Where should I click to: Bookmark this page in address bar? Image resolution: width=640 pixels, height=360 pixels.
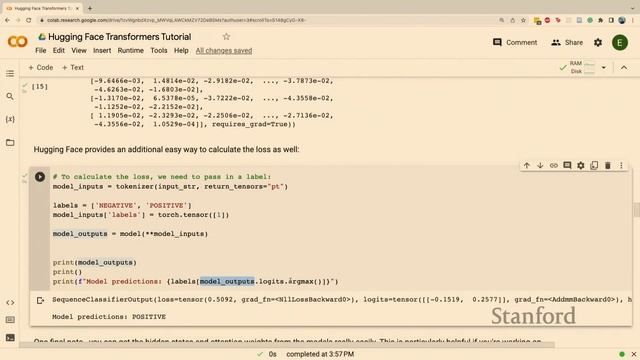click(523, 20)
